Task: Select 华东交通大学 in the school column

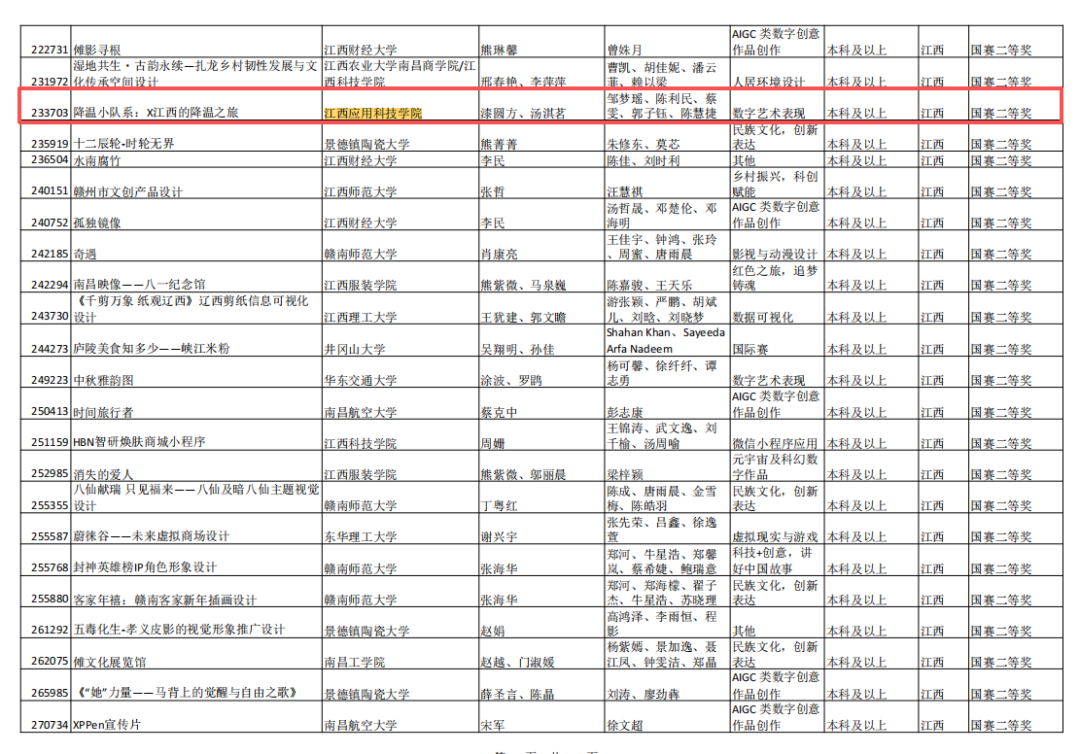Action: [360, 380]
